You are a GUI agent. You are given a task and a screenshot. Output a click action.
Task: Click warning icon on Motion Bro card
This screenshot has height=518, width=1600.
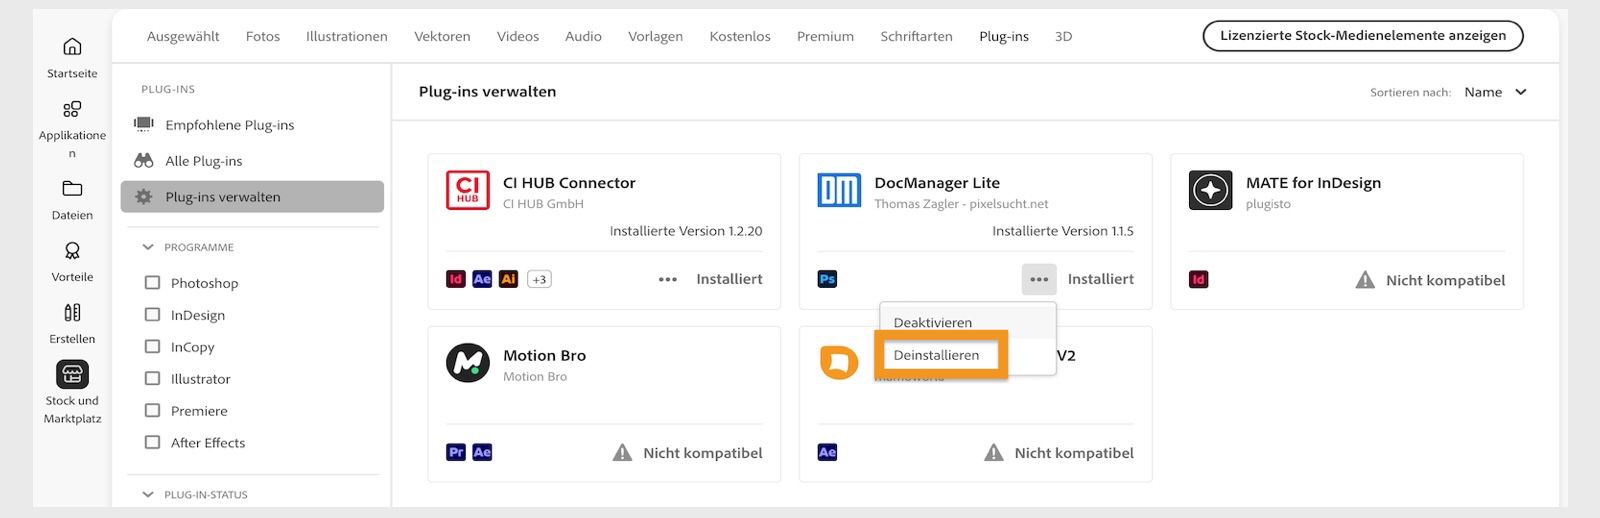pos(622,452)
